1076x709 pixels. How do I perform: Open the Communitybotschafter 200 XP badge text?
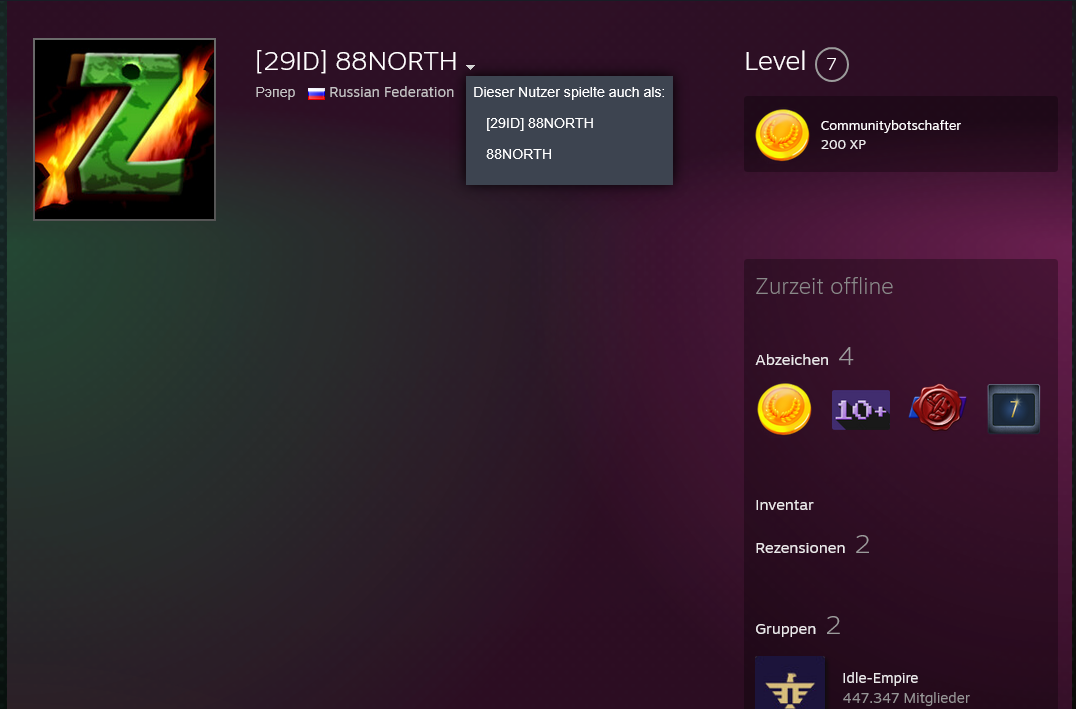[x=890, y=135]
